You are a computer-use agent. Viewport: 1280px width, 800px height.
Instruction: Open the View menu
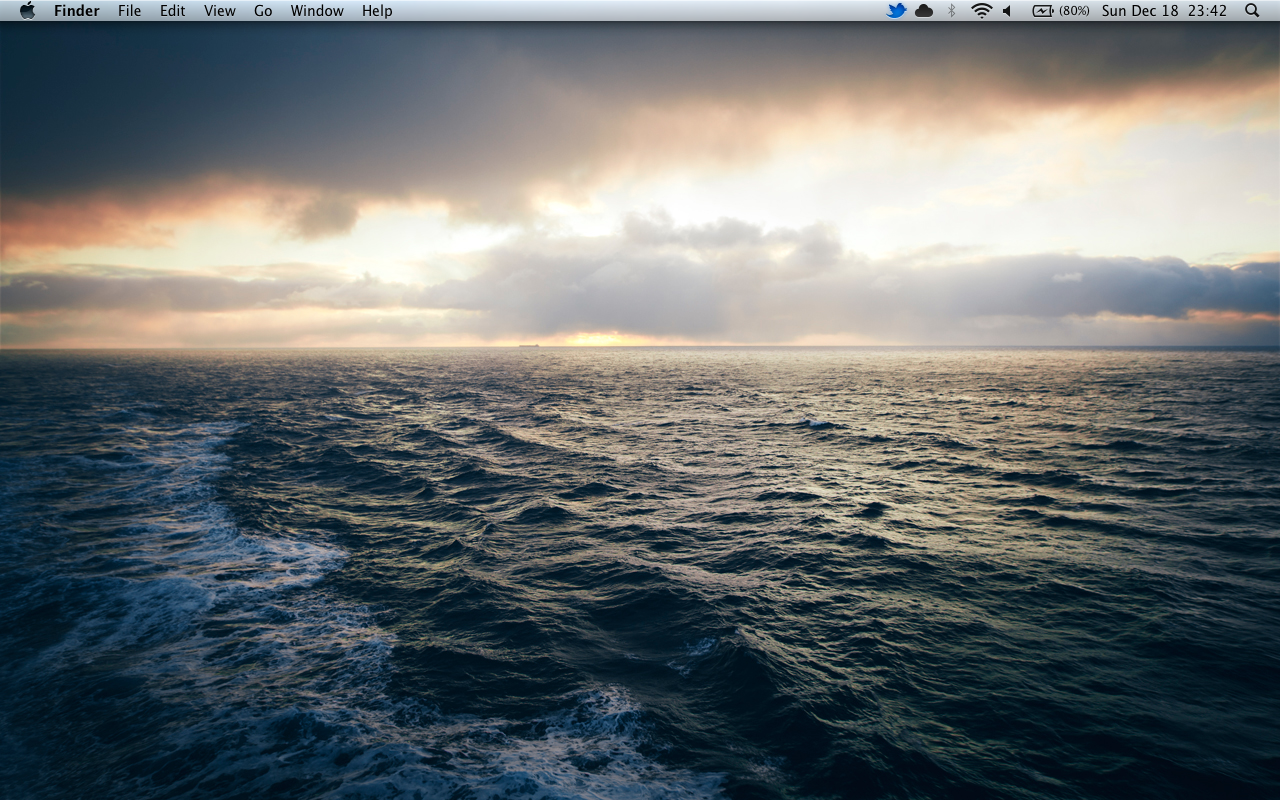219,11
